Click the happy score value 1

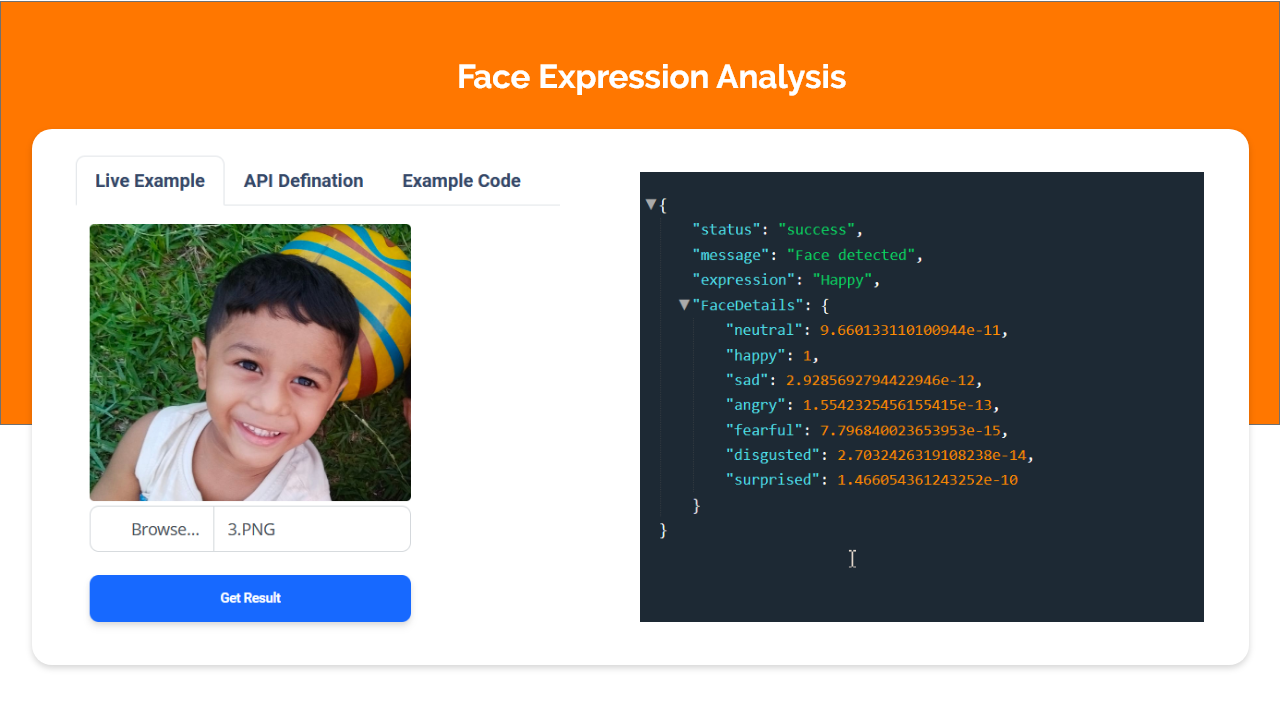coord(807,355)
